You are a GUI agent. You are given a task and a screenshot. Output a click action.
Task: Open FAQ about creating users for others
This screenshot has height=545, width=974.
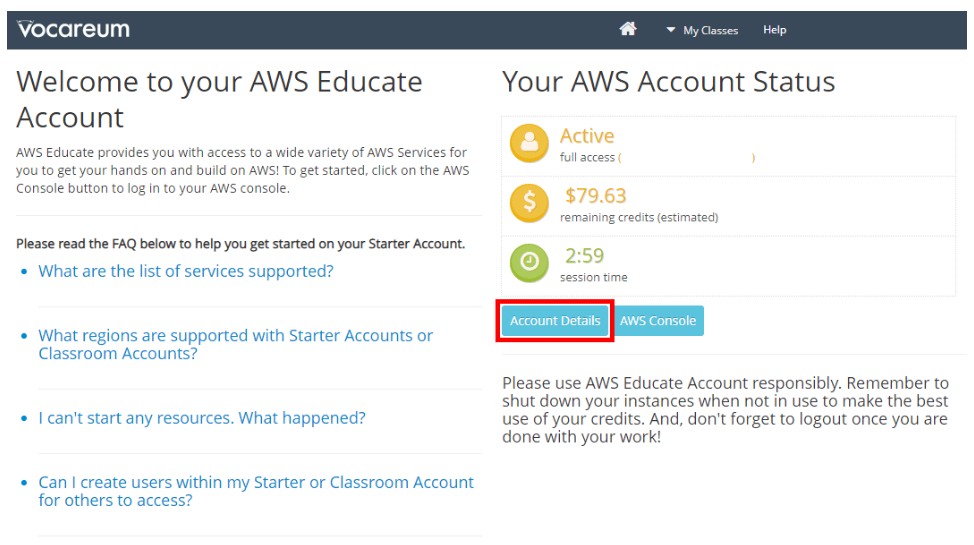tap(256, 491)
